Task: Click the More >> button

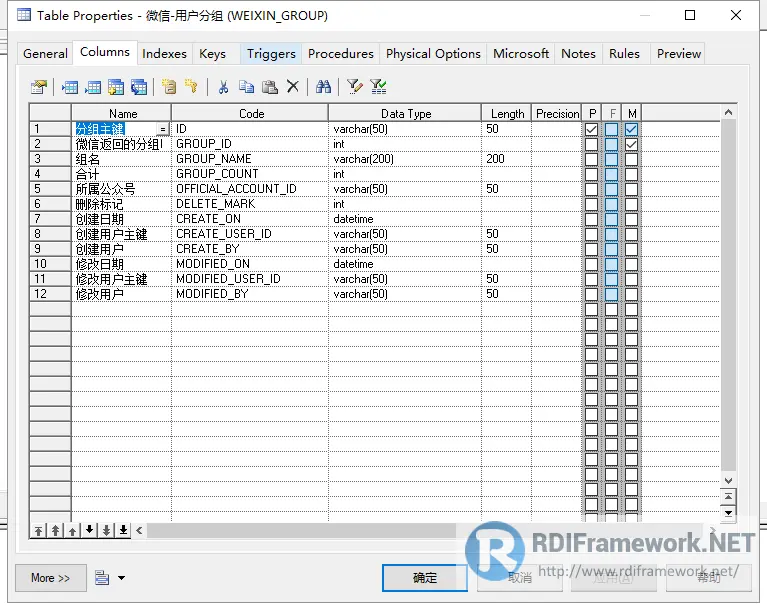Action: tap(51, 578)
